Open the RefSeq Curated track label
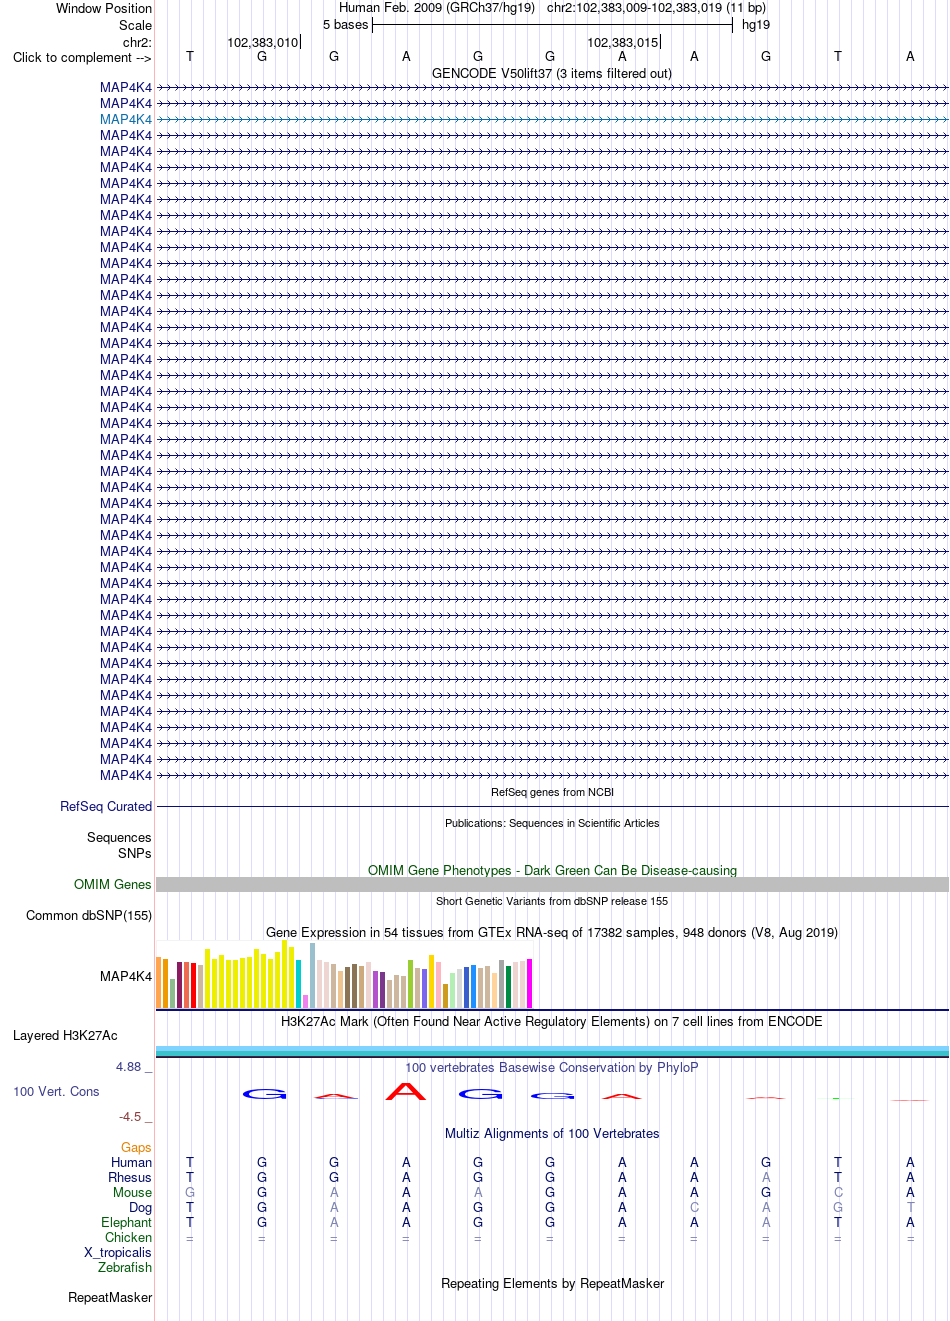The width and height of the screenshot is (950, 1321). pyautogui.click(x=106, y=807)
